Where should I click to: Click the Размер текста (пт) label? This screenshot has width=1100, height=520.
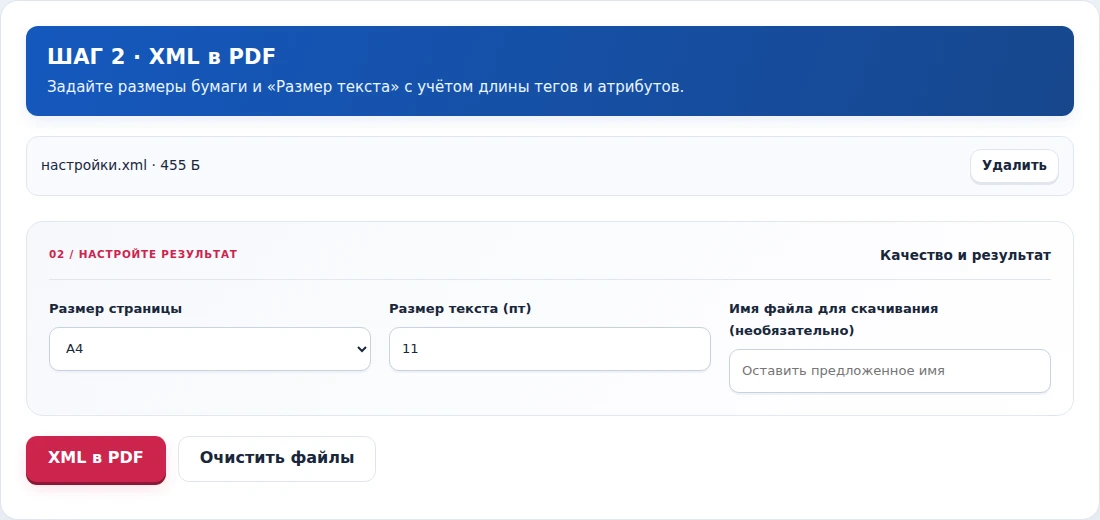point(460,309)
